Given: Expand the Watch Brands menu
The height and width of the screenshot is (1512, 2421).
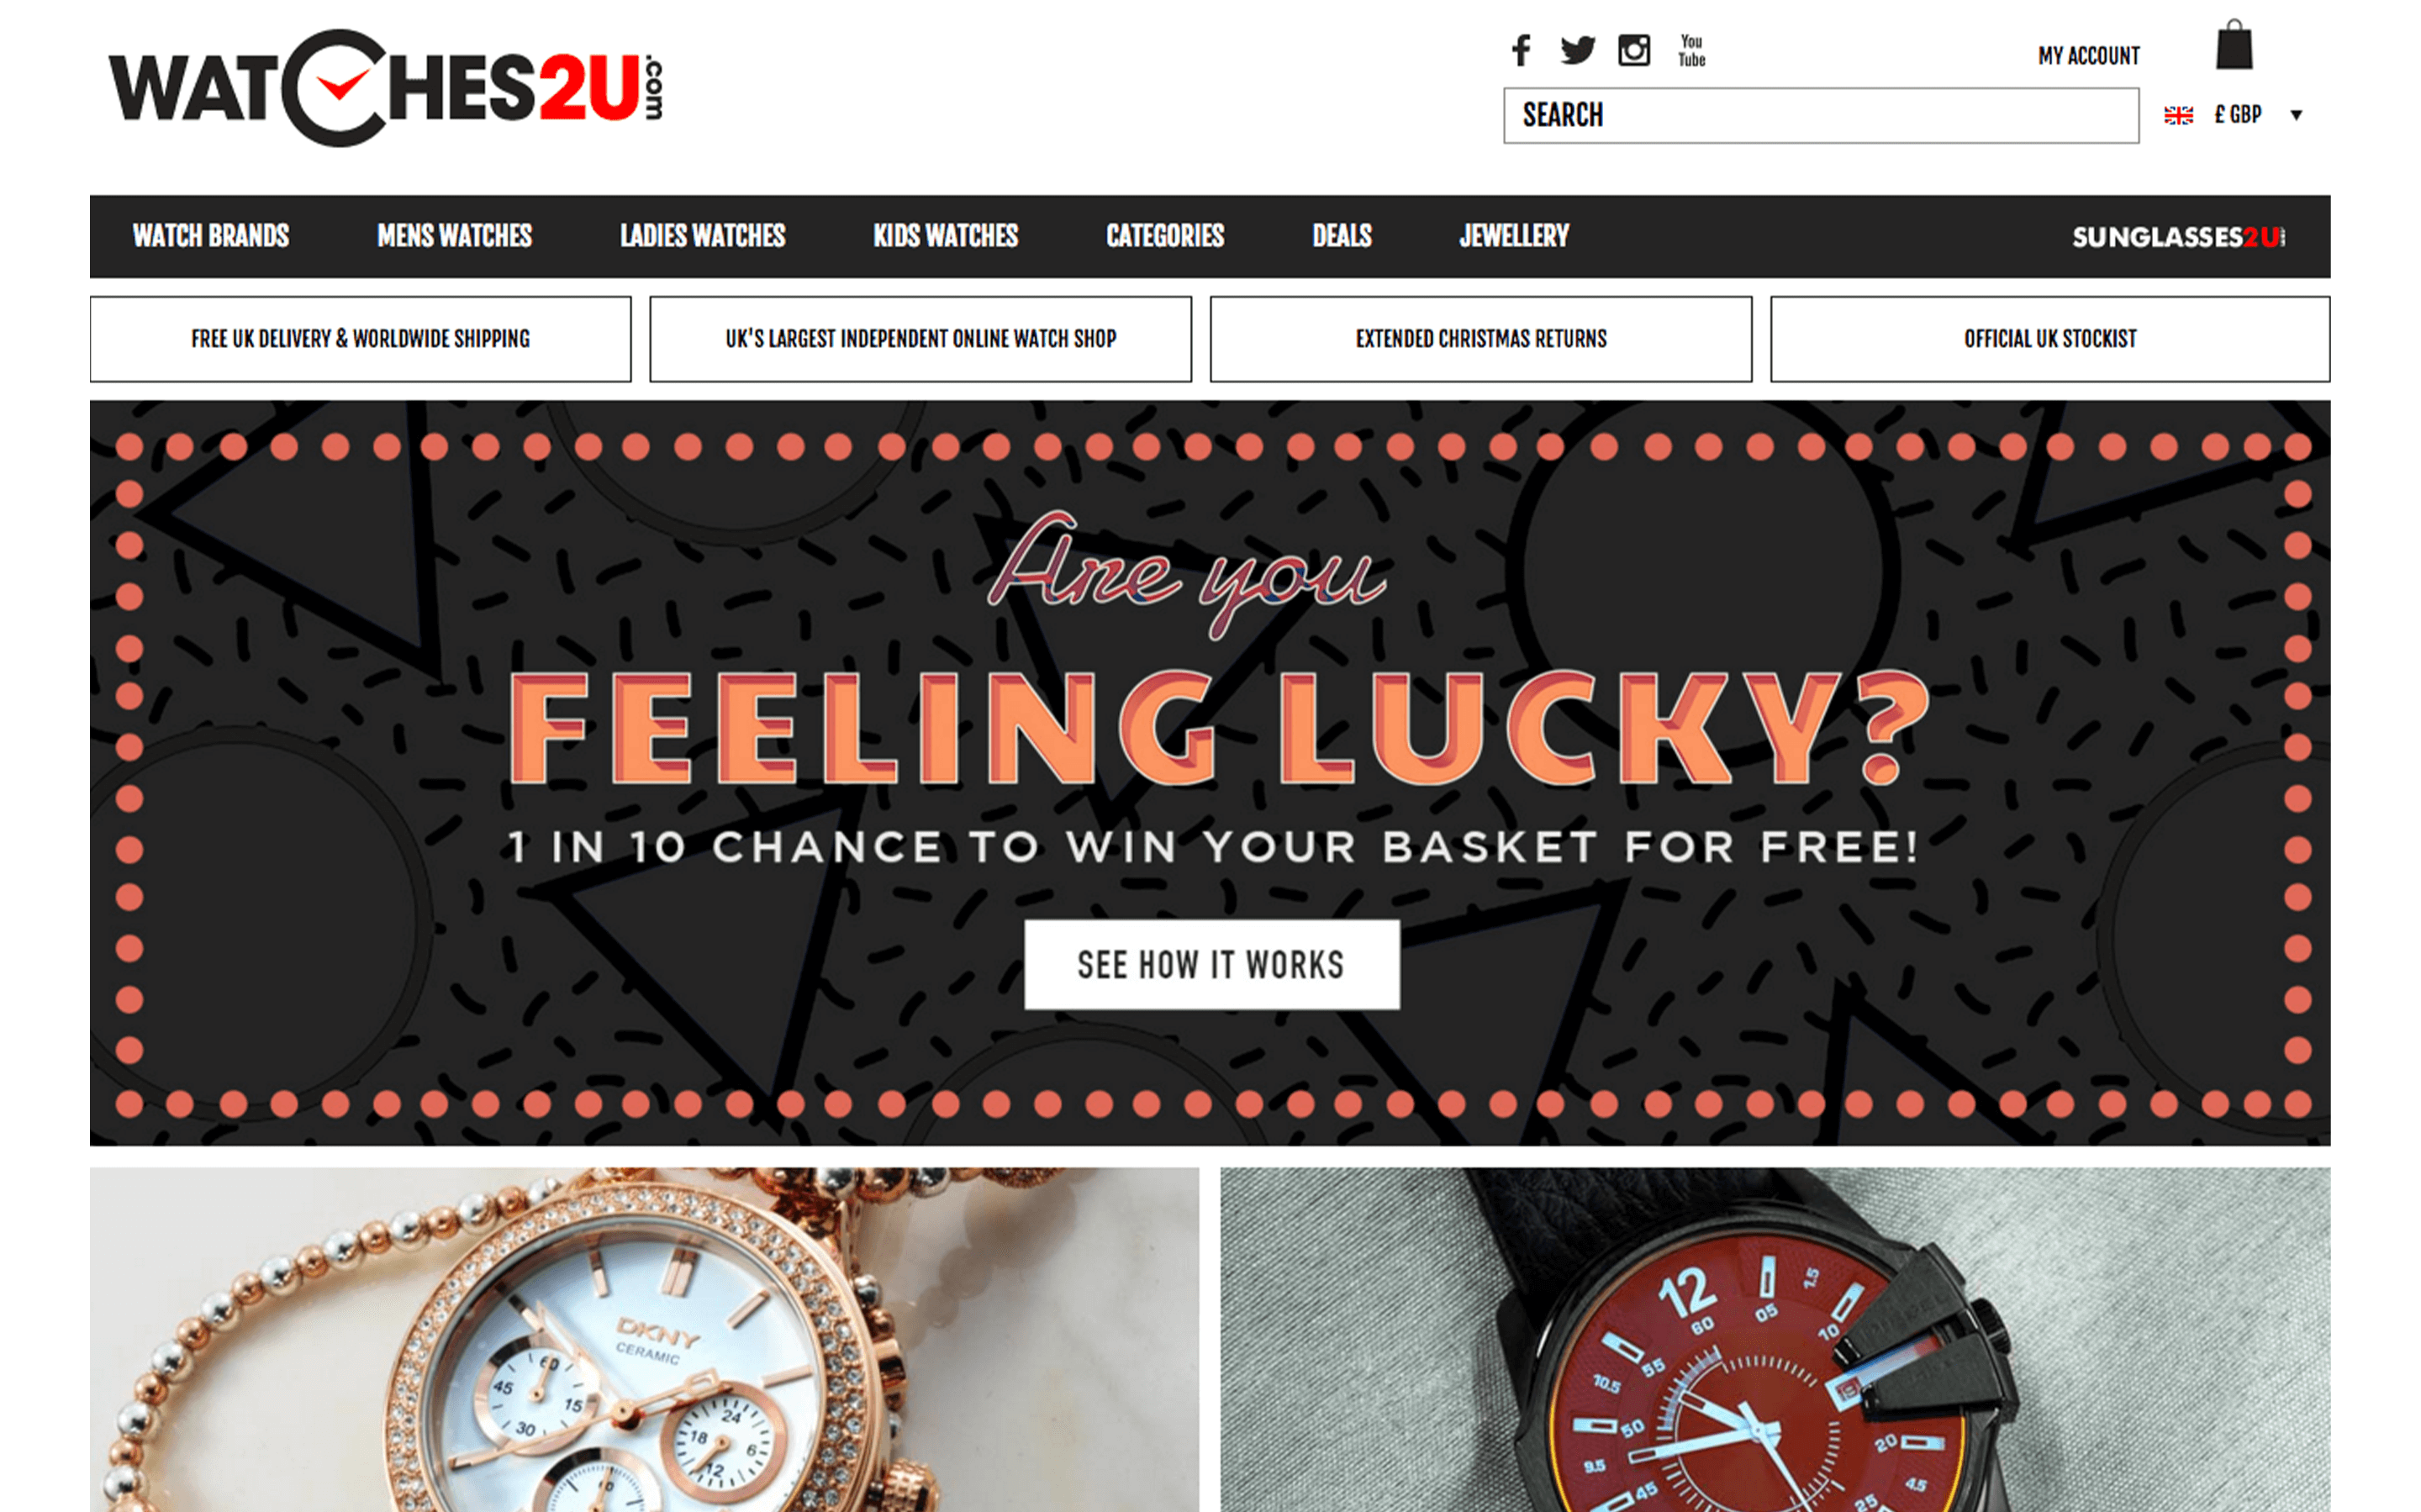Looking at the screenshot, I should 211,236.
